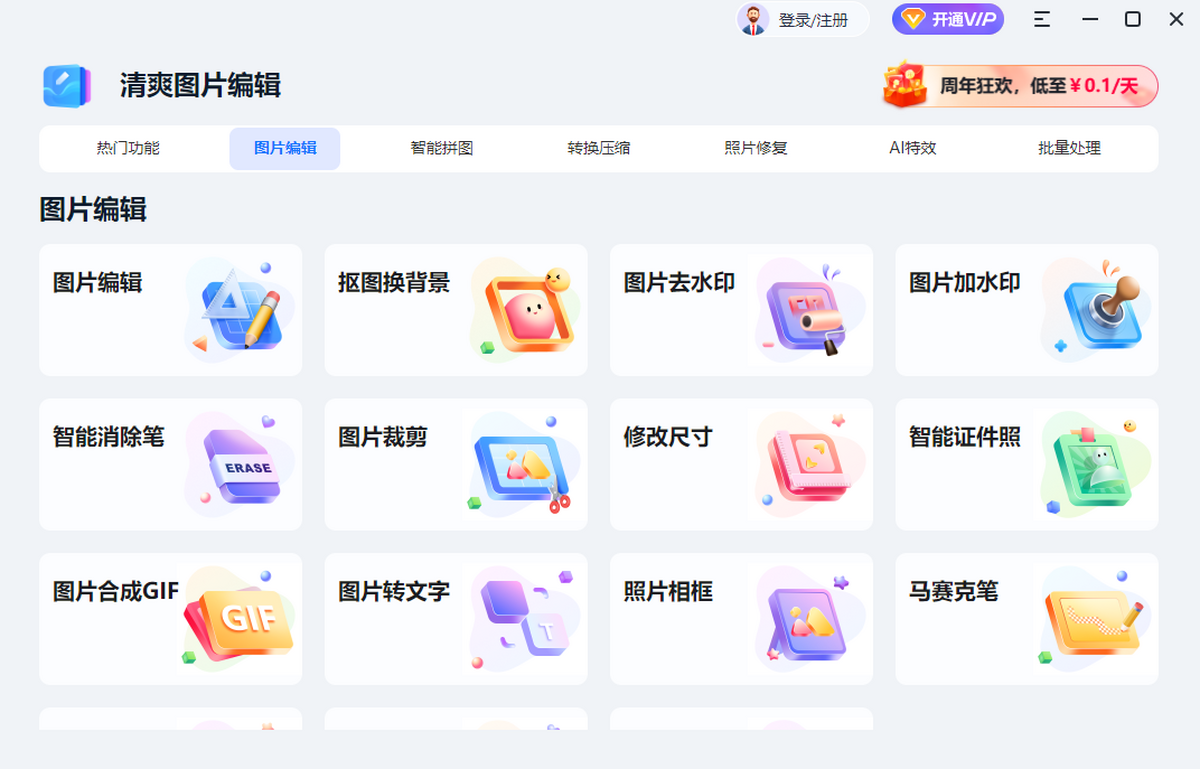Click the 图片合成GIF card title
The height and width of the screenshot is (769, 1200).
(116, 591)
